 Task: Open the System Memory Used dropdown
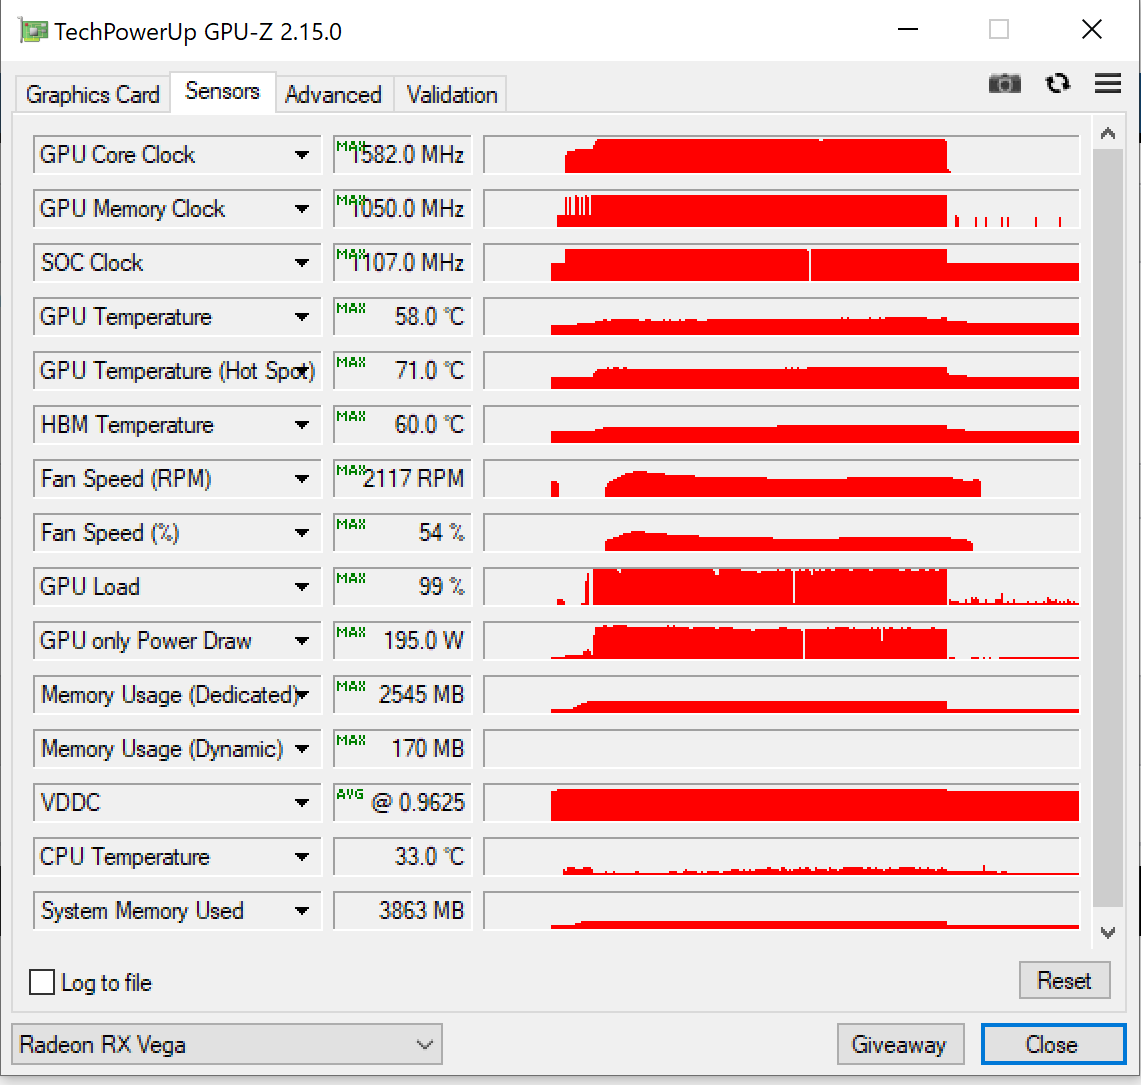(301, 910)
